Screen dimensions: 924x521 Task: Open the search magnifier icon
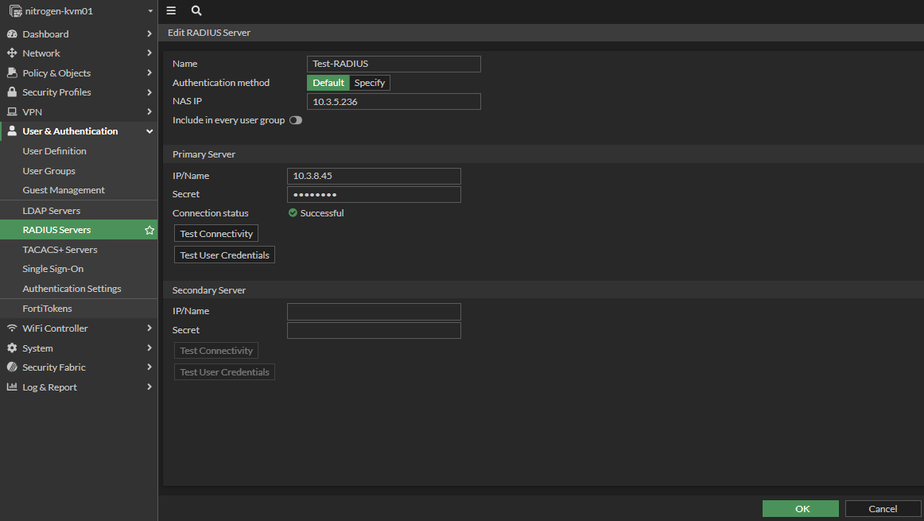(196, 10)
